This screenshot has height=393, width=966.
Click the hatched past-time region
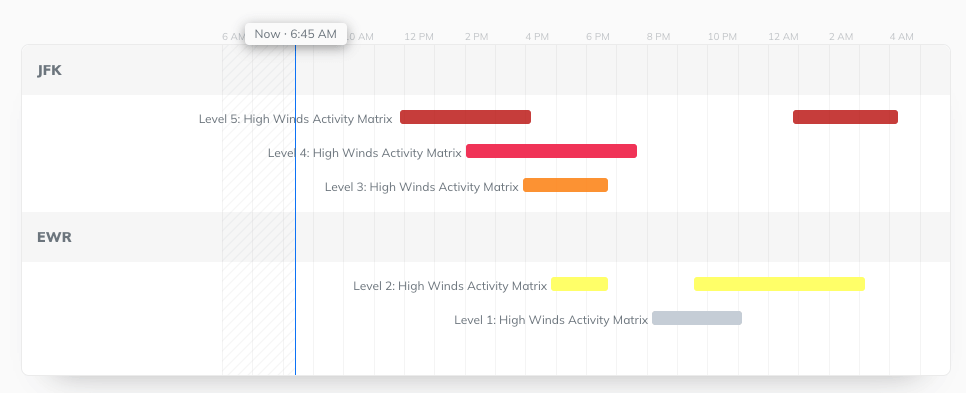pyautogui.click(x=259, y=209)
